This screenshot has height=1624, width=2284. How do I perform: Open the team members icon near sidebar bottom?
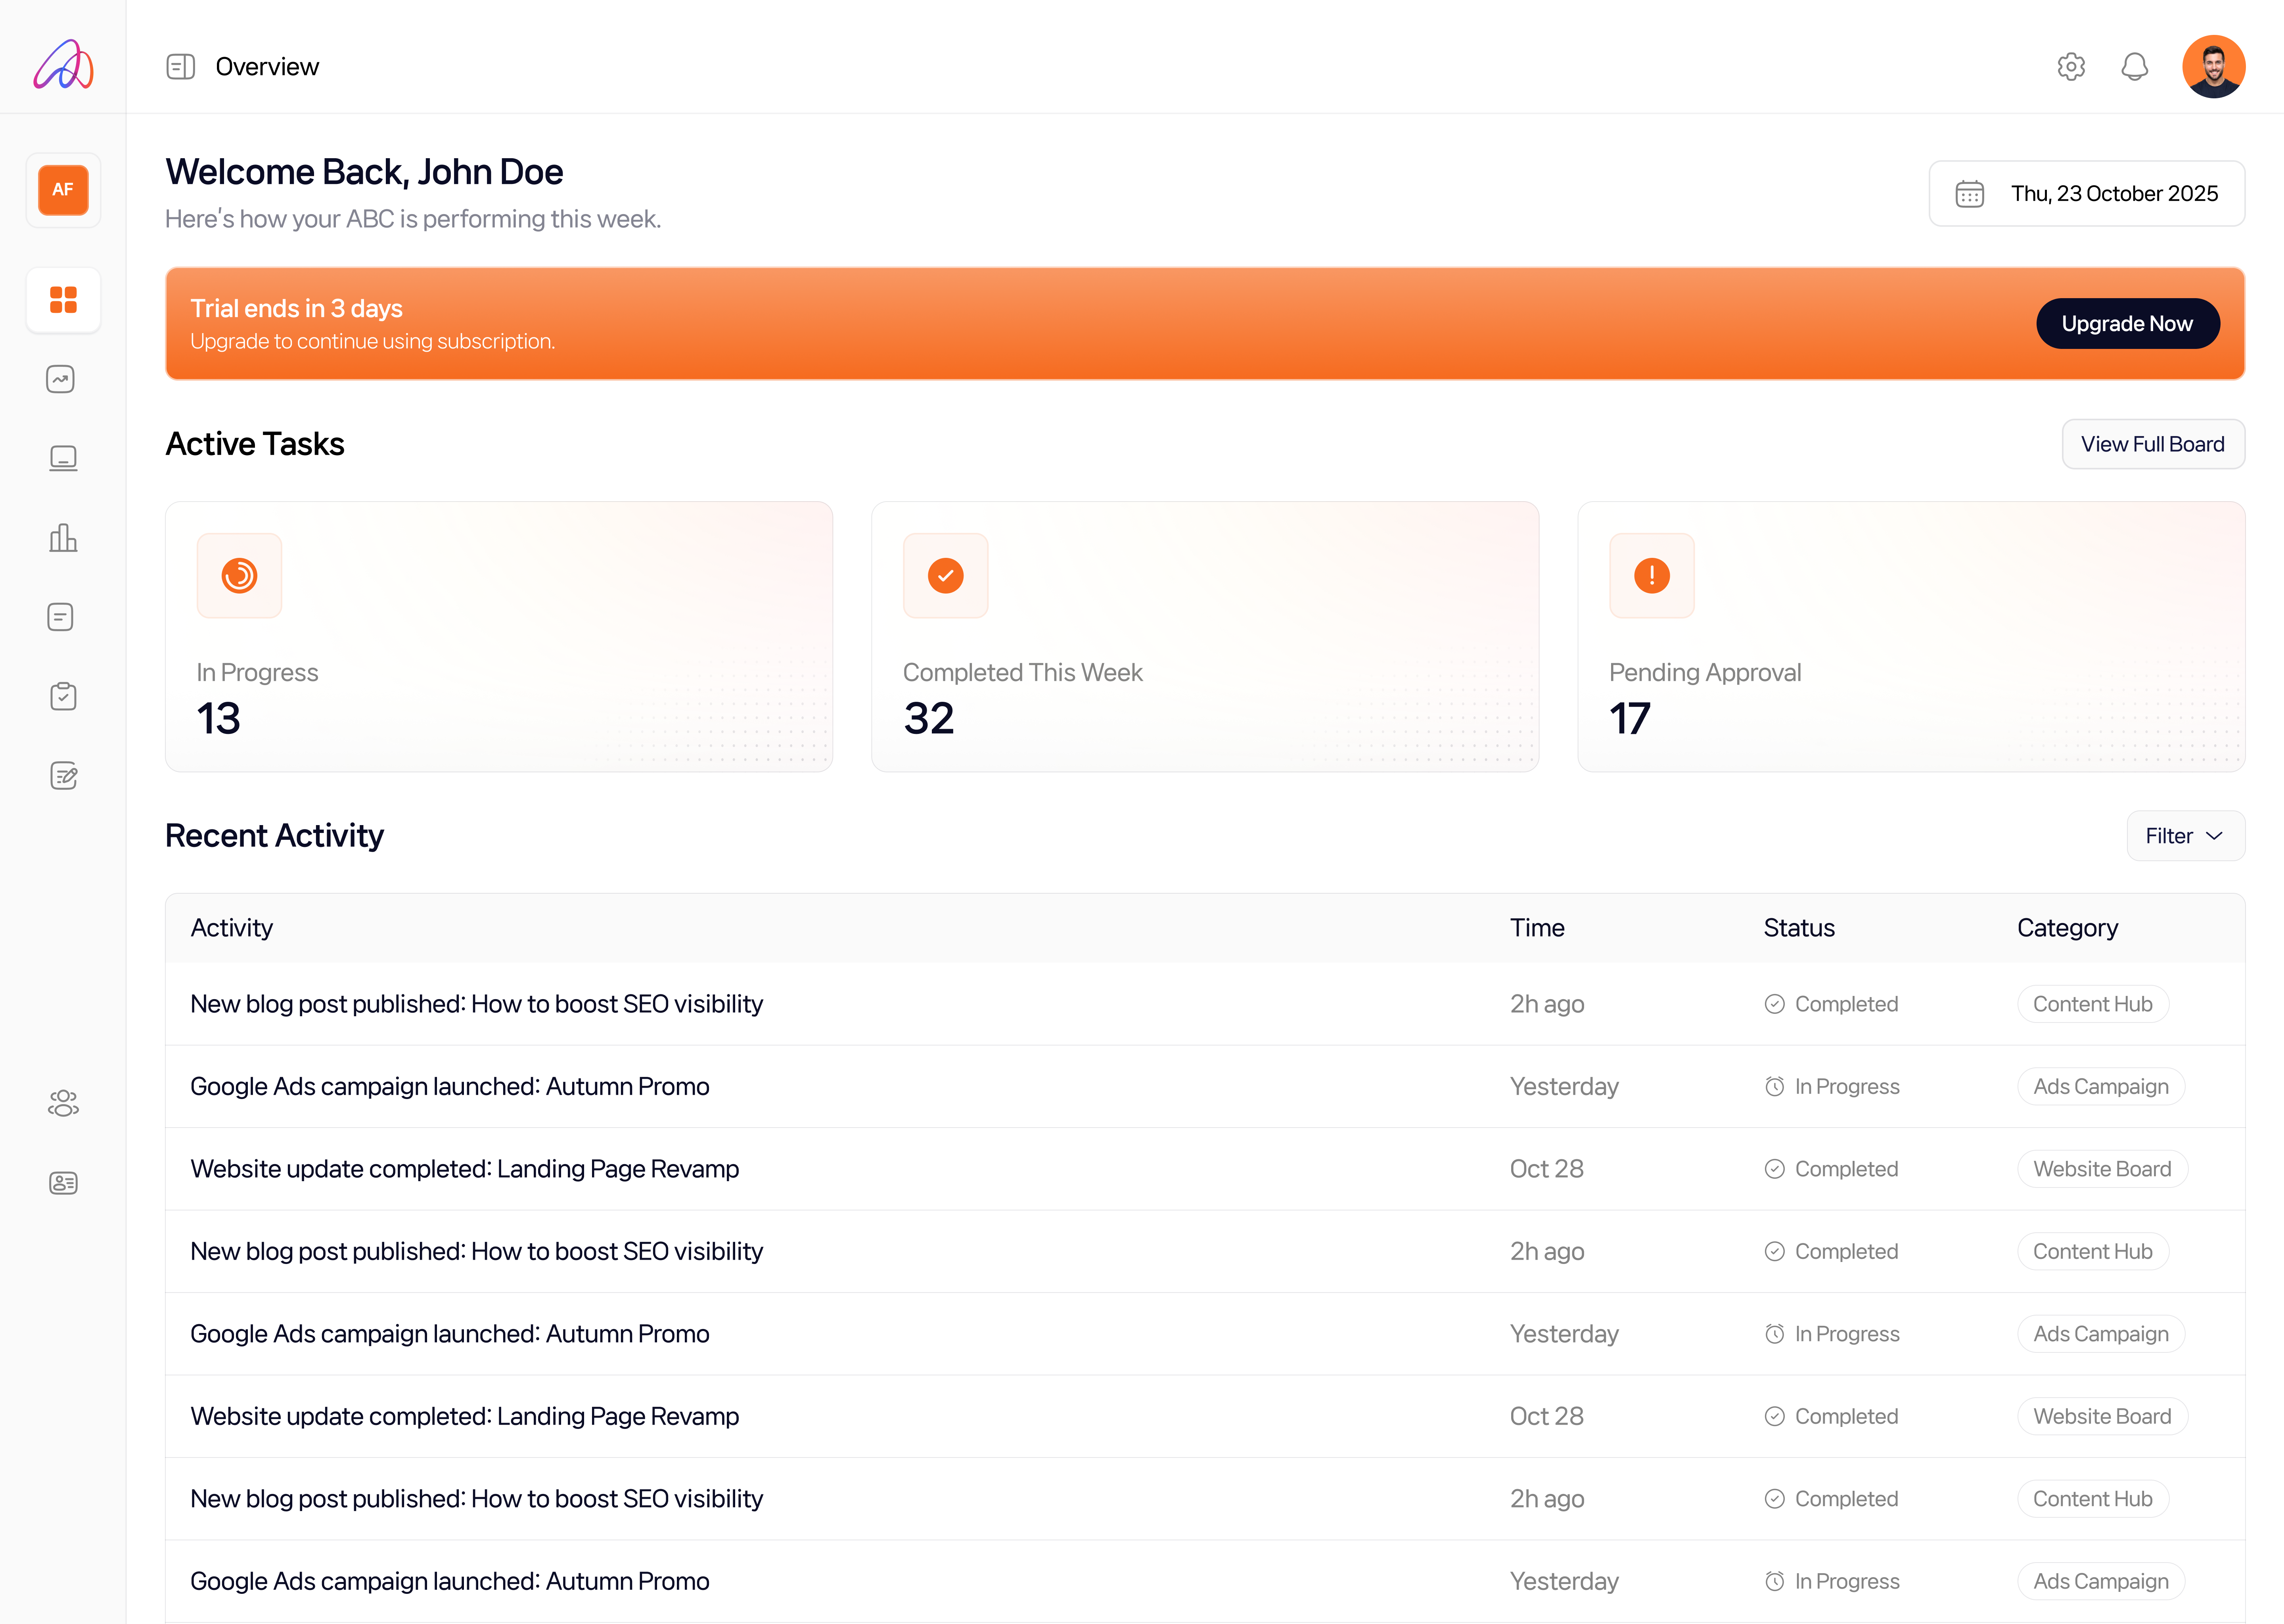click(63, 1103)
